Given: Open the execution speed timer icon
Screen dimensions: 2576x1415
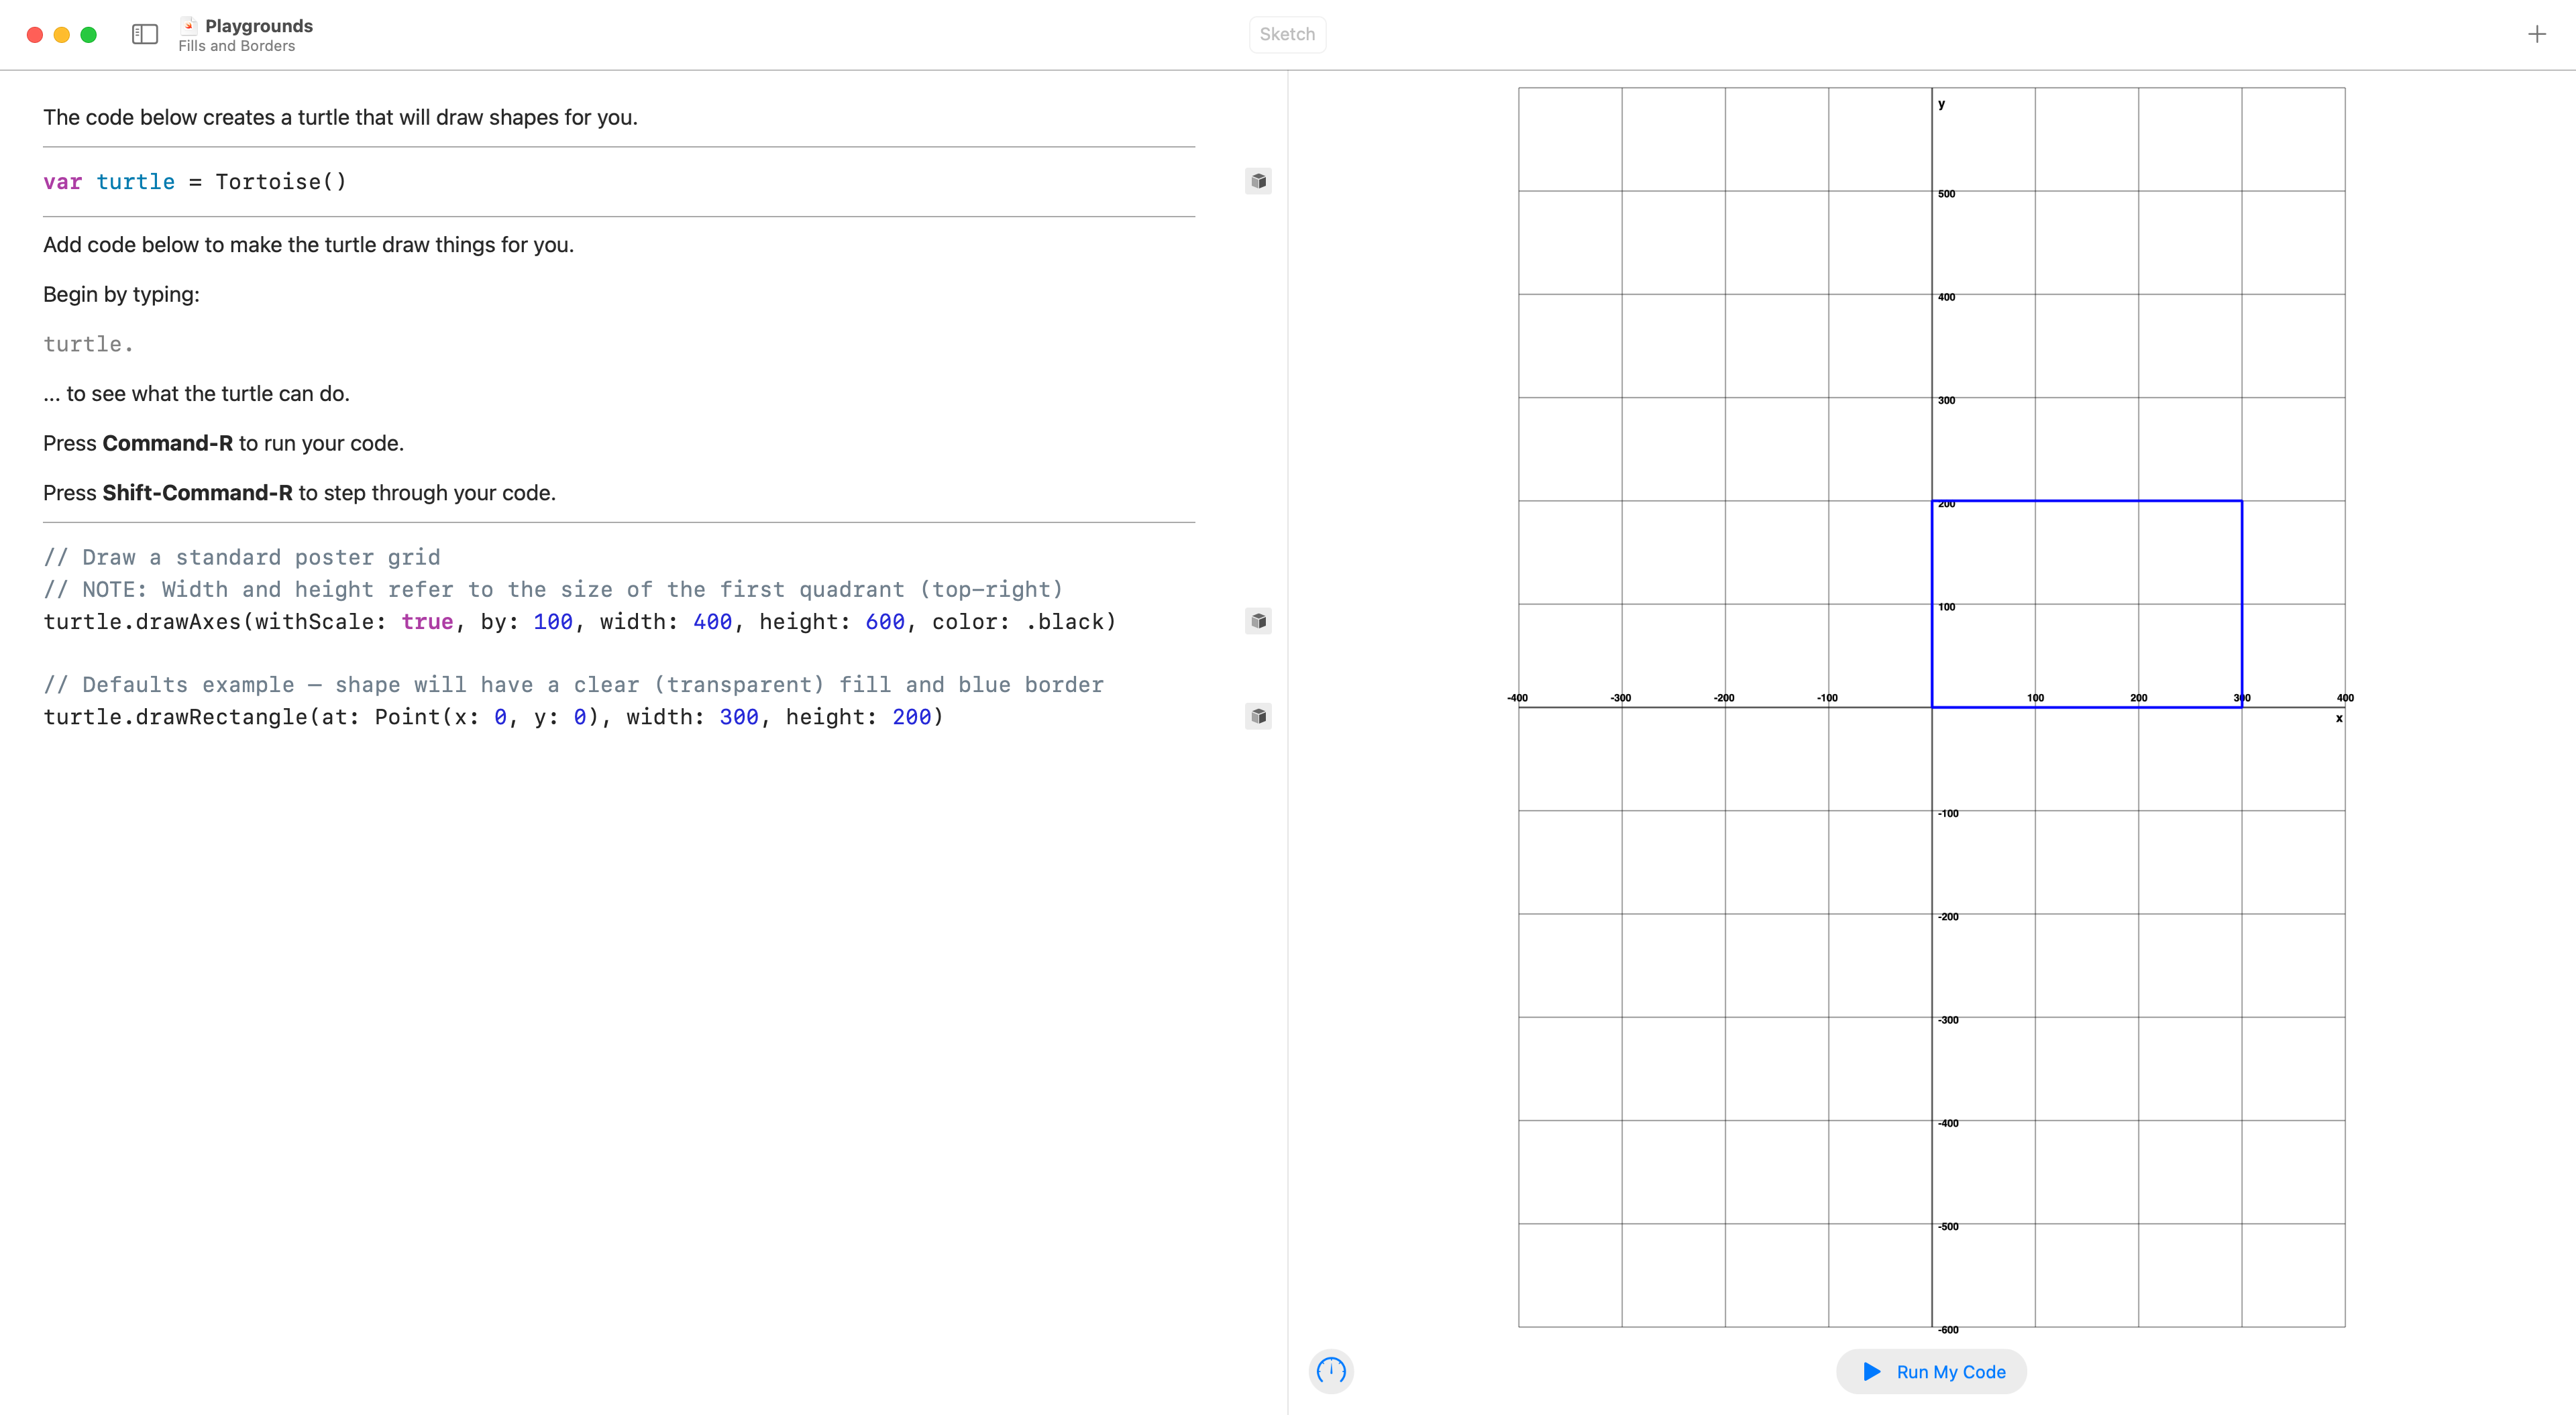Looking at the screenshot, I should point(1331,1370).
